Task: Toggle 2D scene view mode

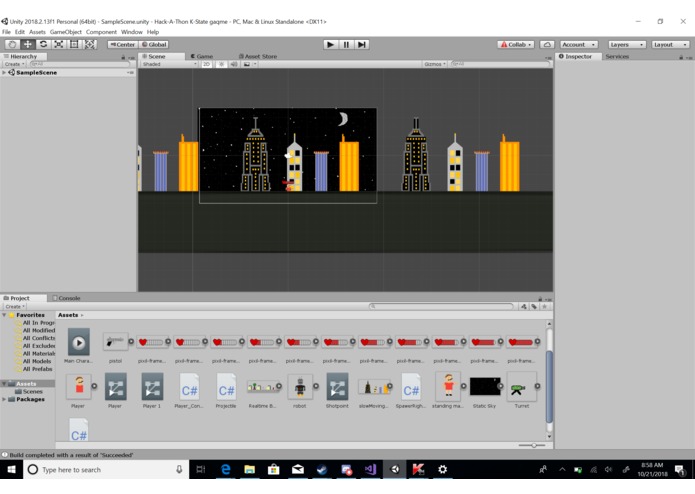Action: [207, 64]
